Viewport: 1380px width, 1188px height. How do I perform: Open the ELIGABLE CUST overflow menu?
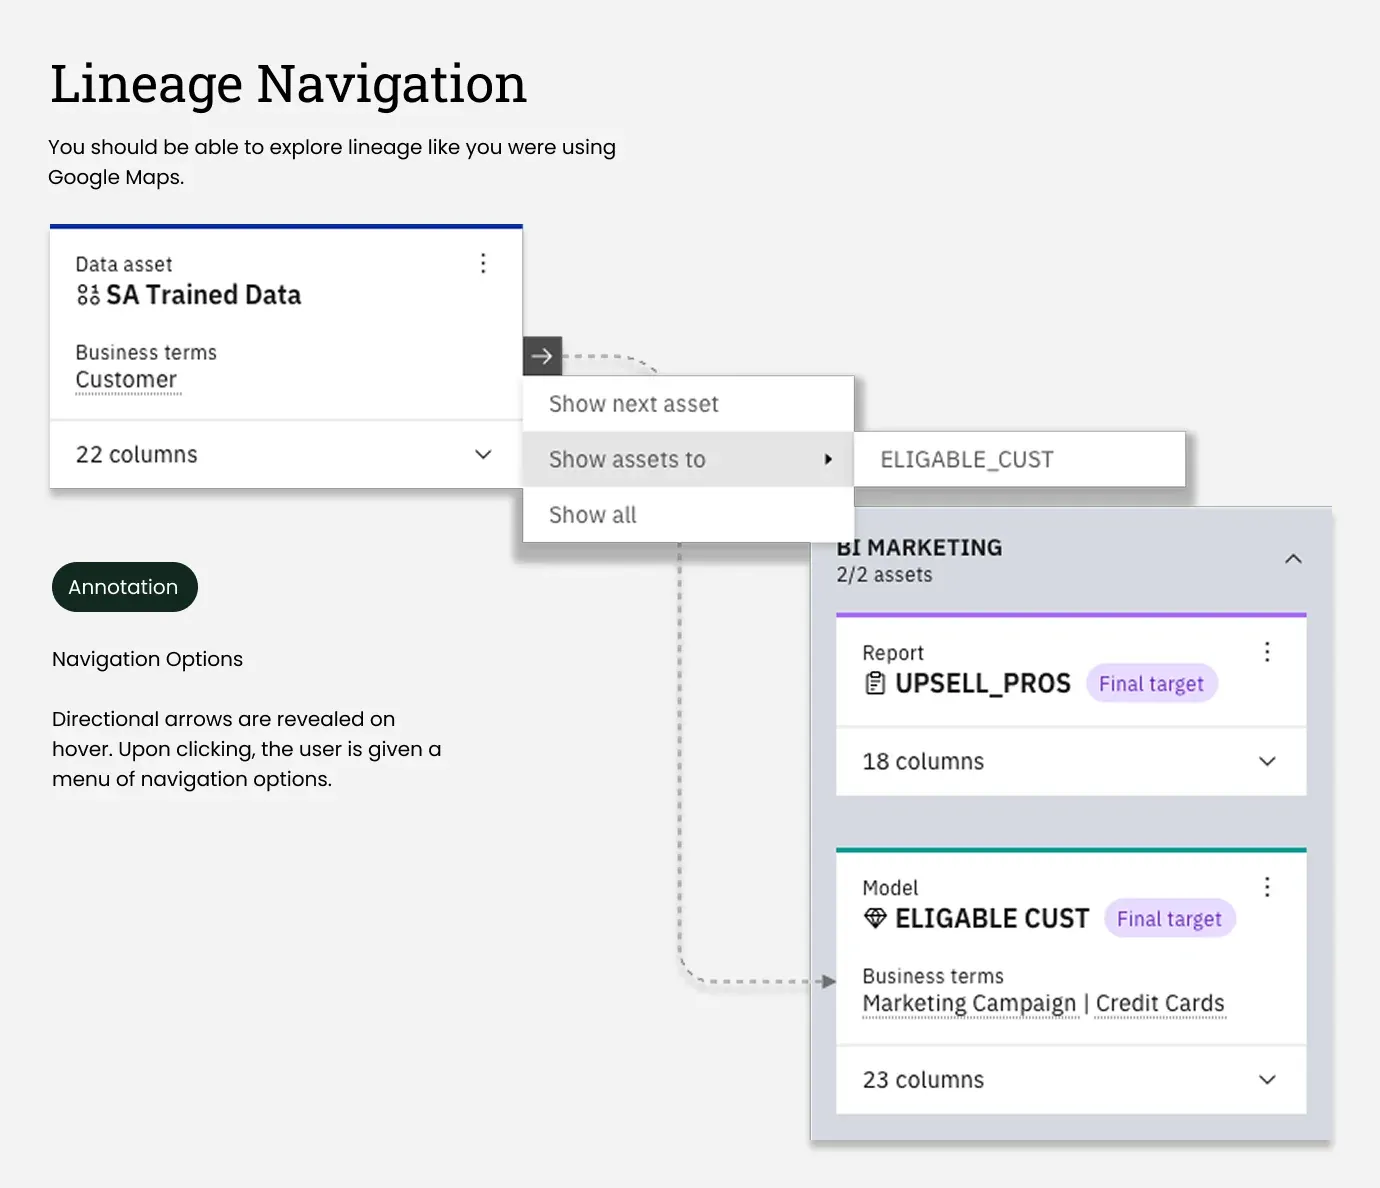coord(1267,887)
